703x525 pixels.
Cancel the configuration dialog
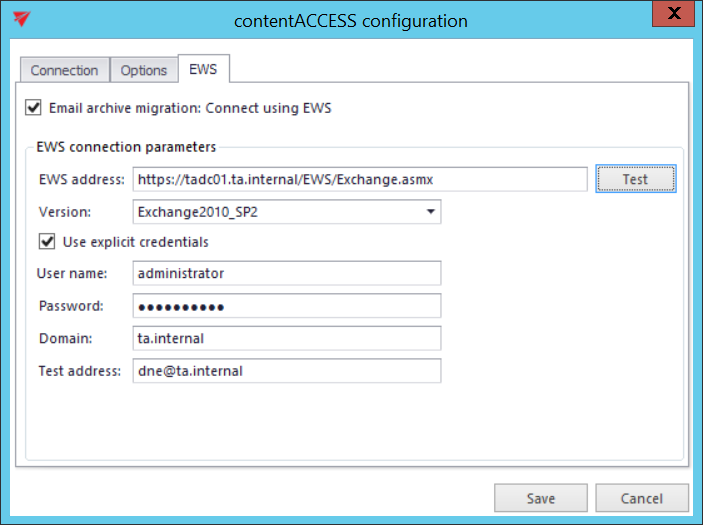pos(642,498)
